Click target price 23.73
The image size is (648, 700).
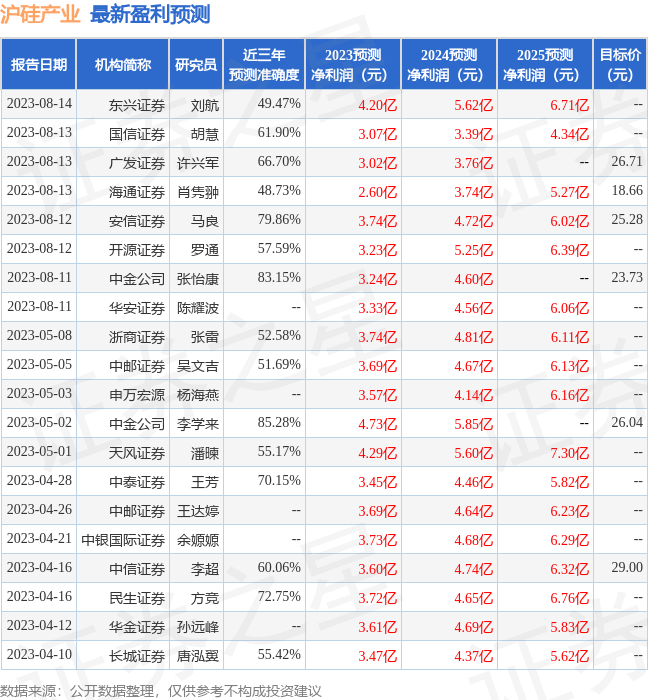tap(627, 277)
